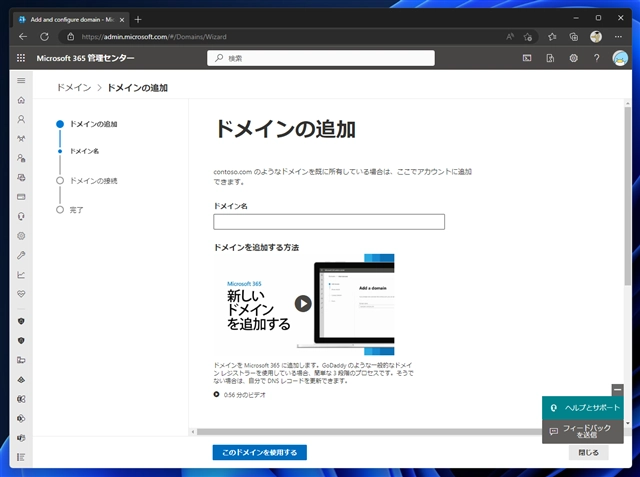The height and width of the screenshot is (477, 640).
Task: Open browser Collections icon
Action: 574,37
